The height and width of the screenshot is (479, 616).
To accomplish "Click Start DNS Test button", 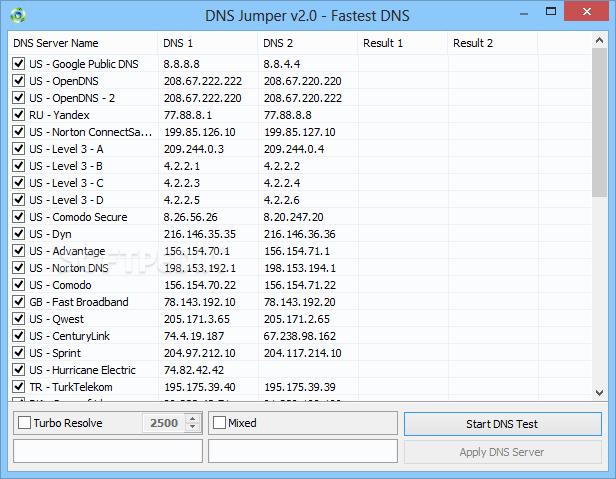I will tap(502, 424).
